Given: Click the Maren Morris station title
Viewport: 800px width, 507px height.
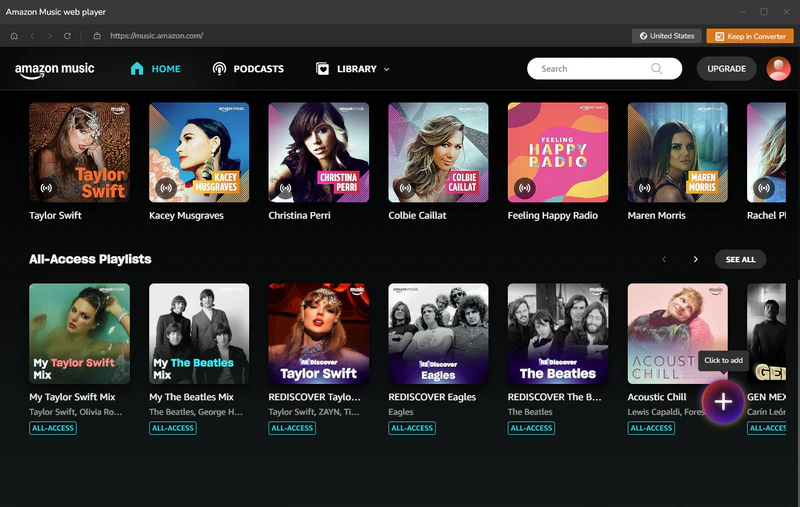Looking at the screenshot, I should pos(657,215).
